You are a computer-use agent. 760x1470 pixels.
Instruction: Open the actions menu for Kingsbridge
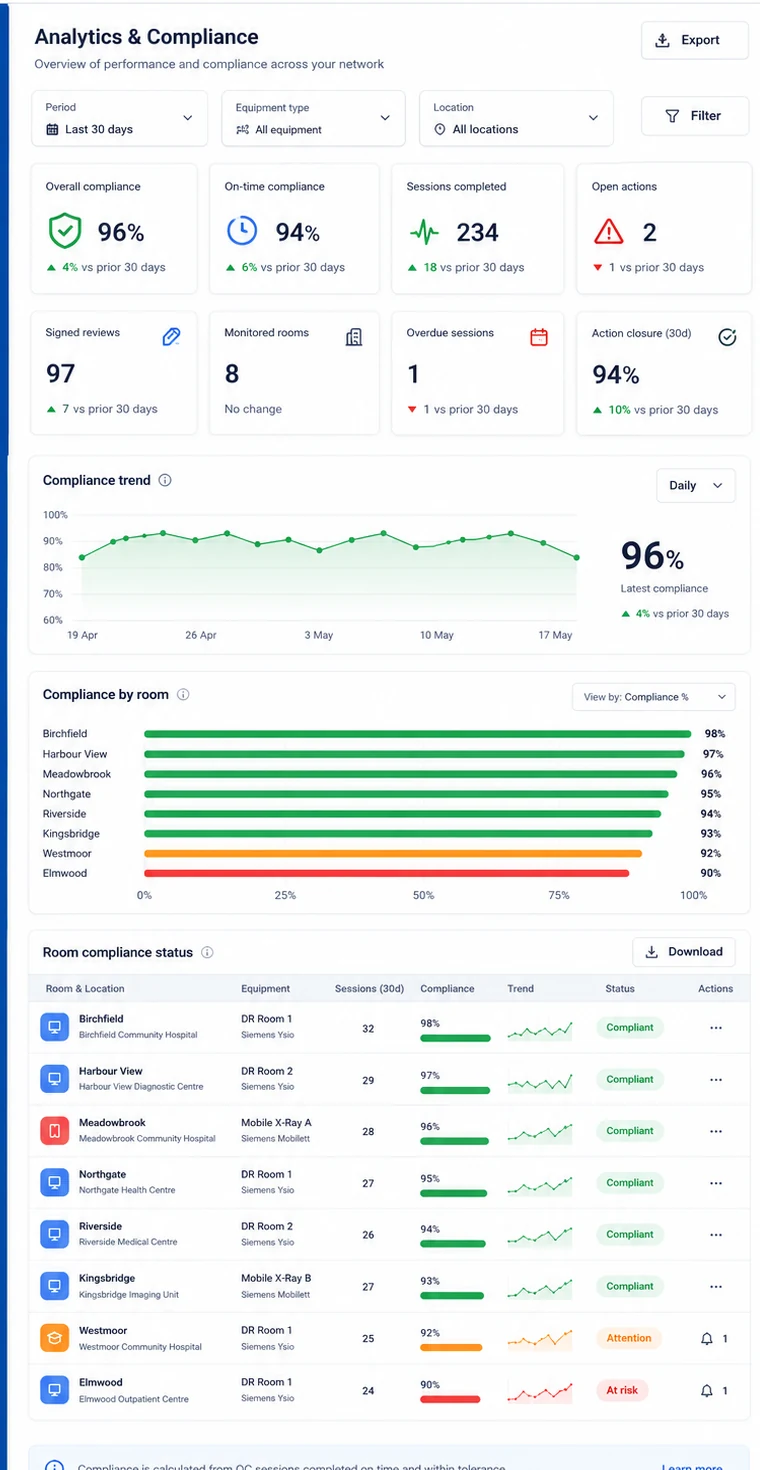click(716, 1287)
